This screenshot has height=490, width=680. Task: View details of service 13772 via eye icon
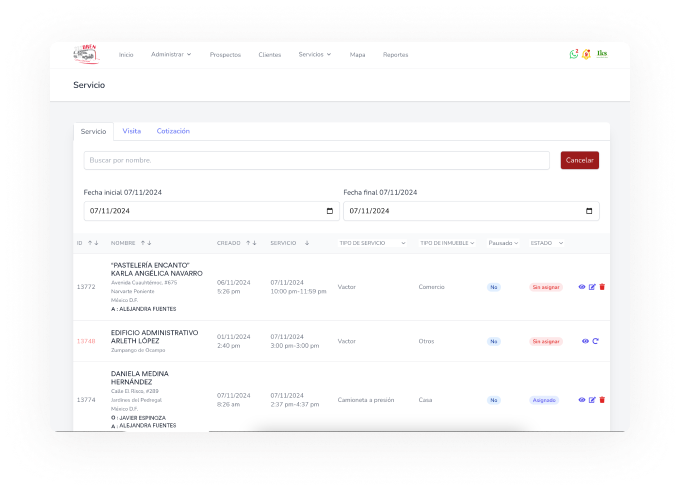(582, 287)
